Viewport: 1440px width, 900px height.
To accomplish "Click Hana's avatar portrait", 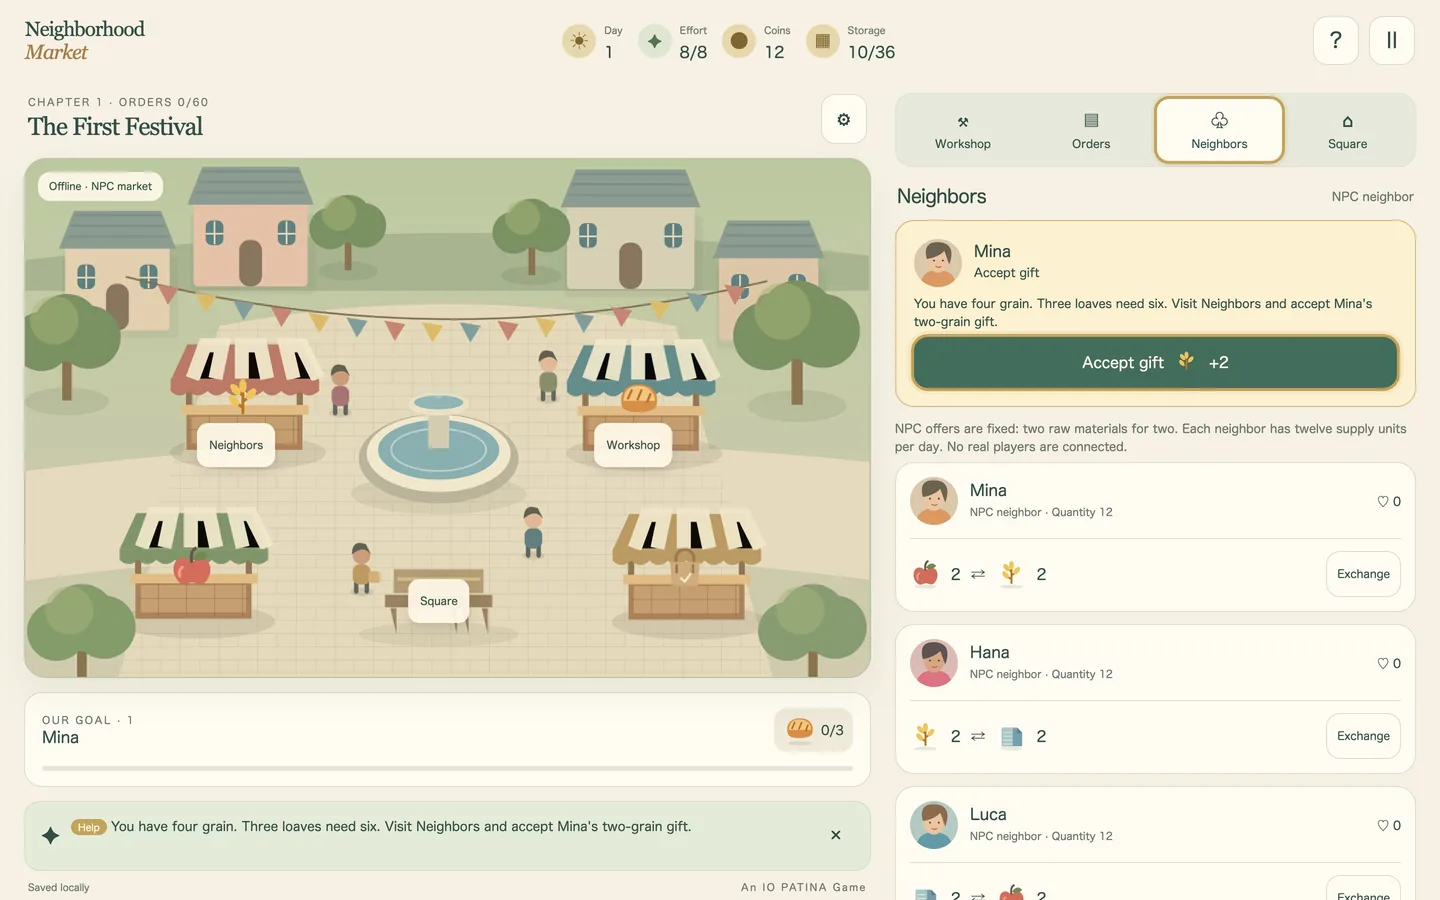I will pos(933,663).
